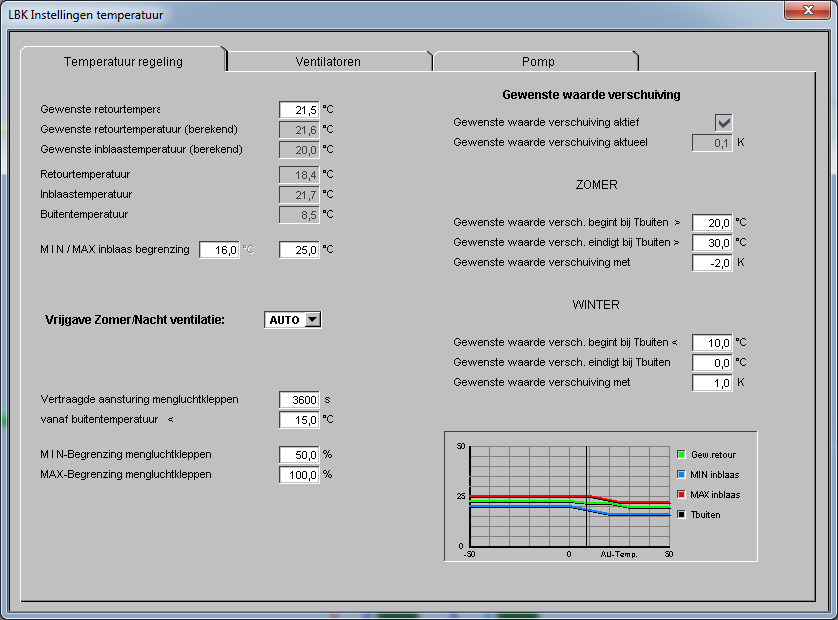Viewport: 838px width, 620px height.
Task: Select the MIN inblaas begrenzing field 16,0
Action: click(219, 250)
